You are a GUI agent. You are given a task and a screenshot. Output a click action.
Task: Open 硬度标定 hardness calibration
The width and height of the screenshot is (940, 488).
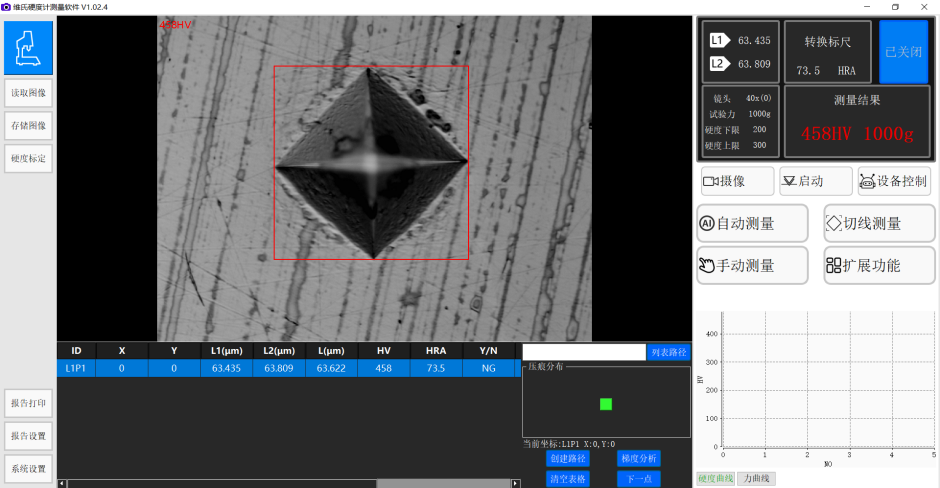[28, 158]
